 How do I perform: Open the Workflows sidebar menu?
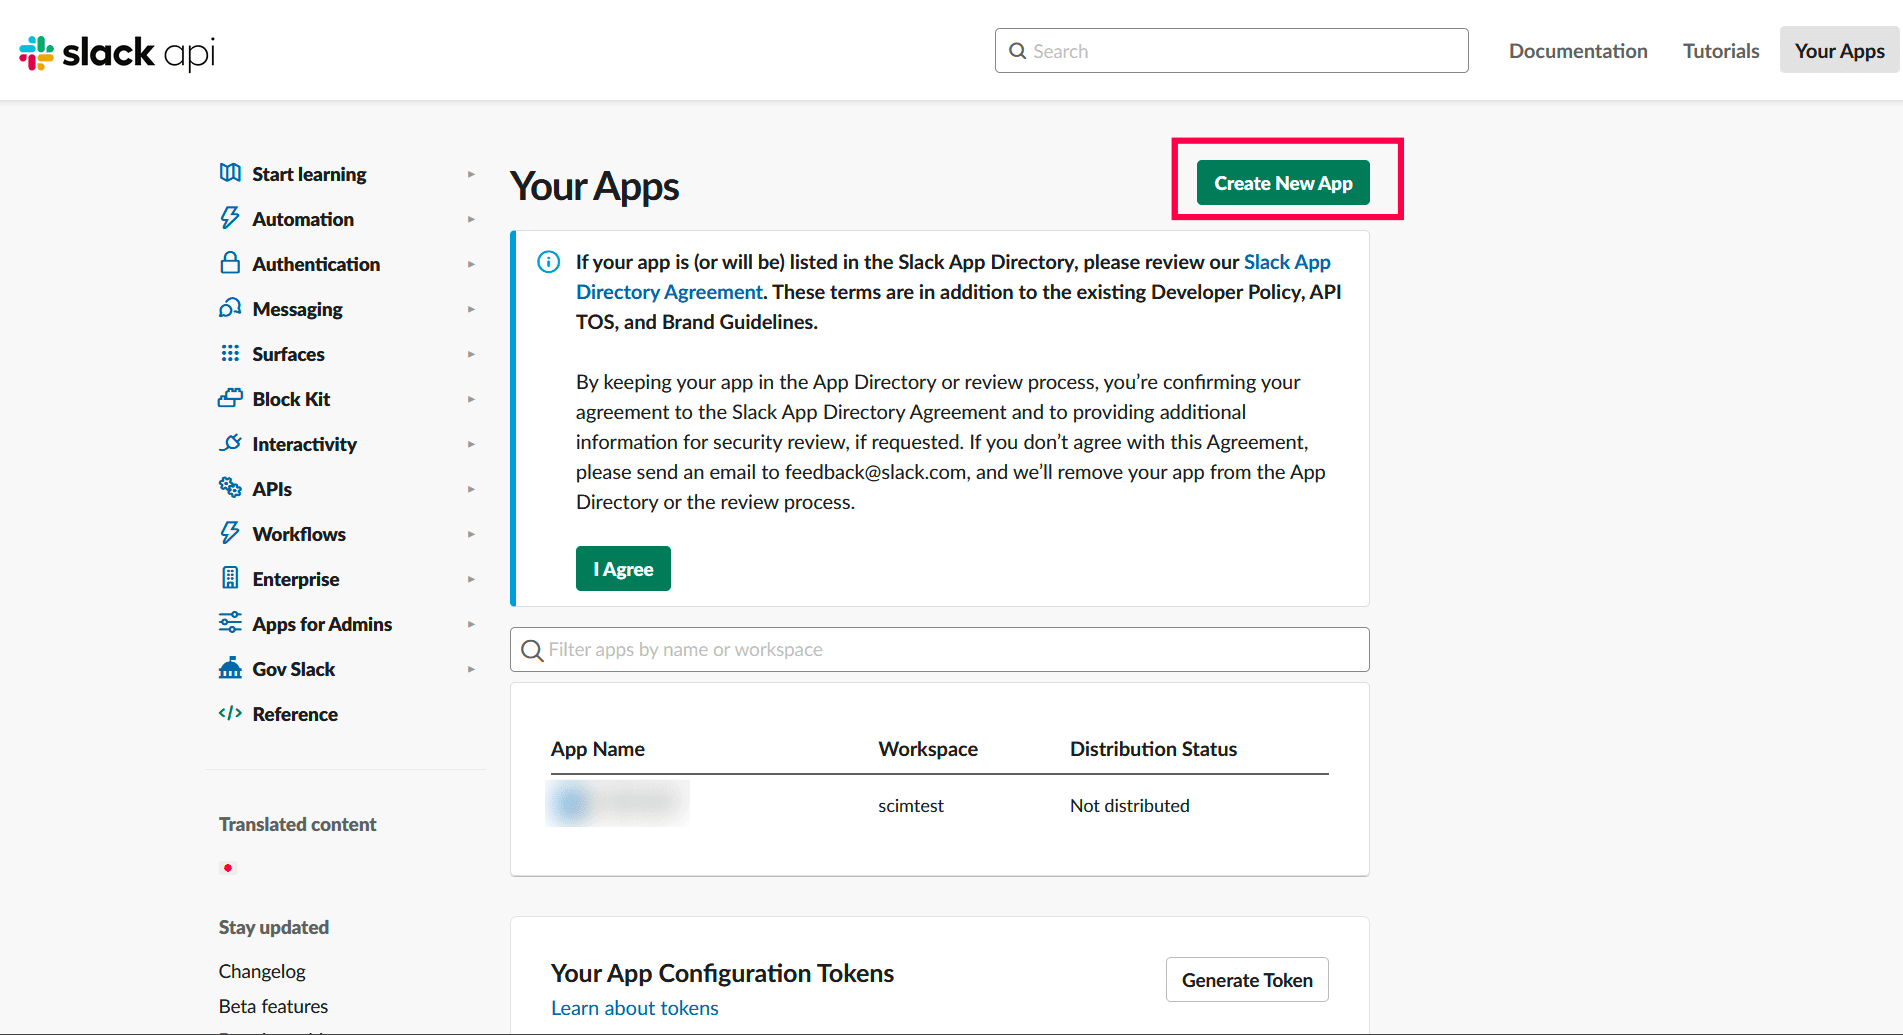[299, 534]
